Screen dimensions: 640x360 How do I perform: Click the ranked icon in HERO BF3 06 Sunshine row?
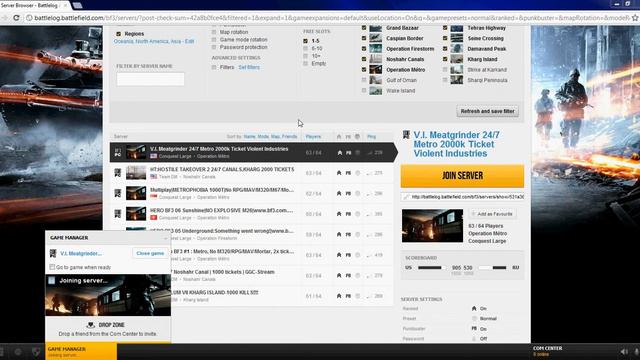point(339,214)
